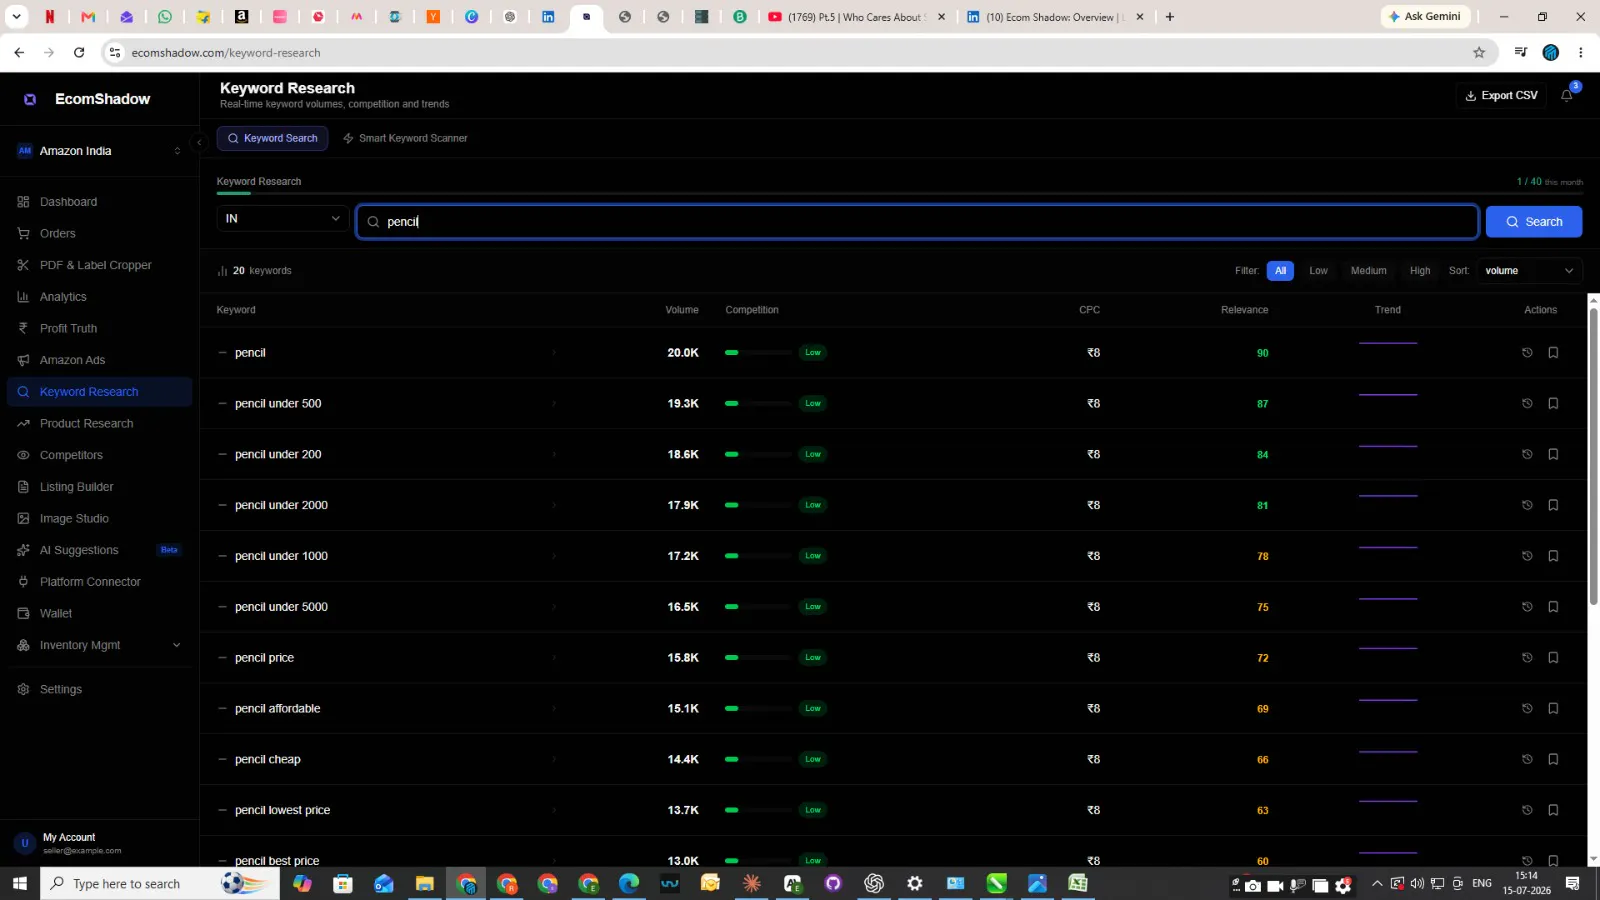Open the notifications bell

[1566, 96]
